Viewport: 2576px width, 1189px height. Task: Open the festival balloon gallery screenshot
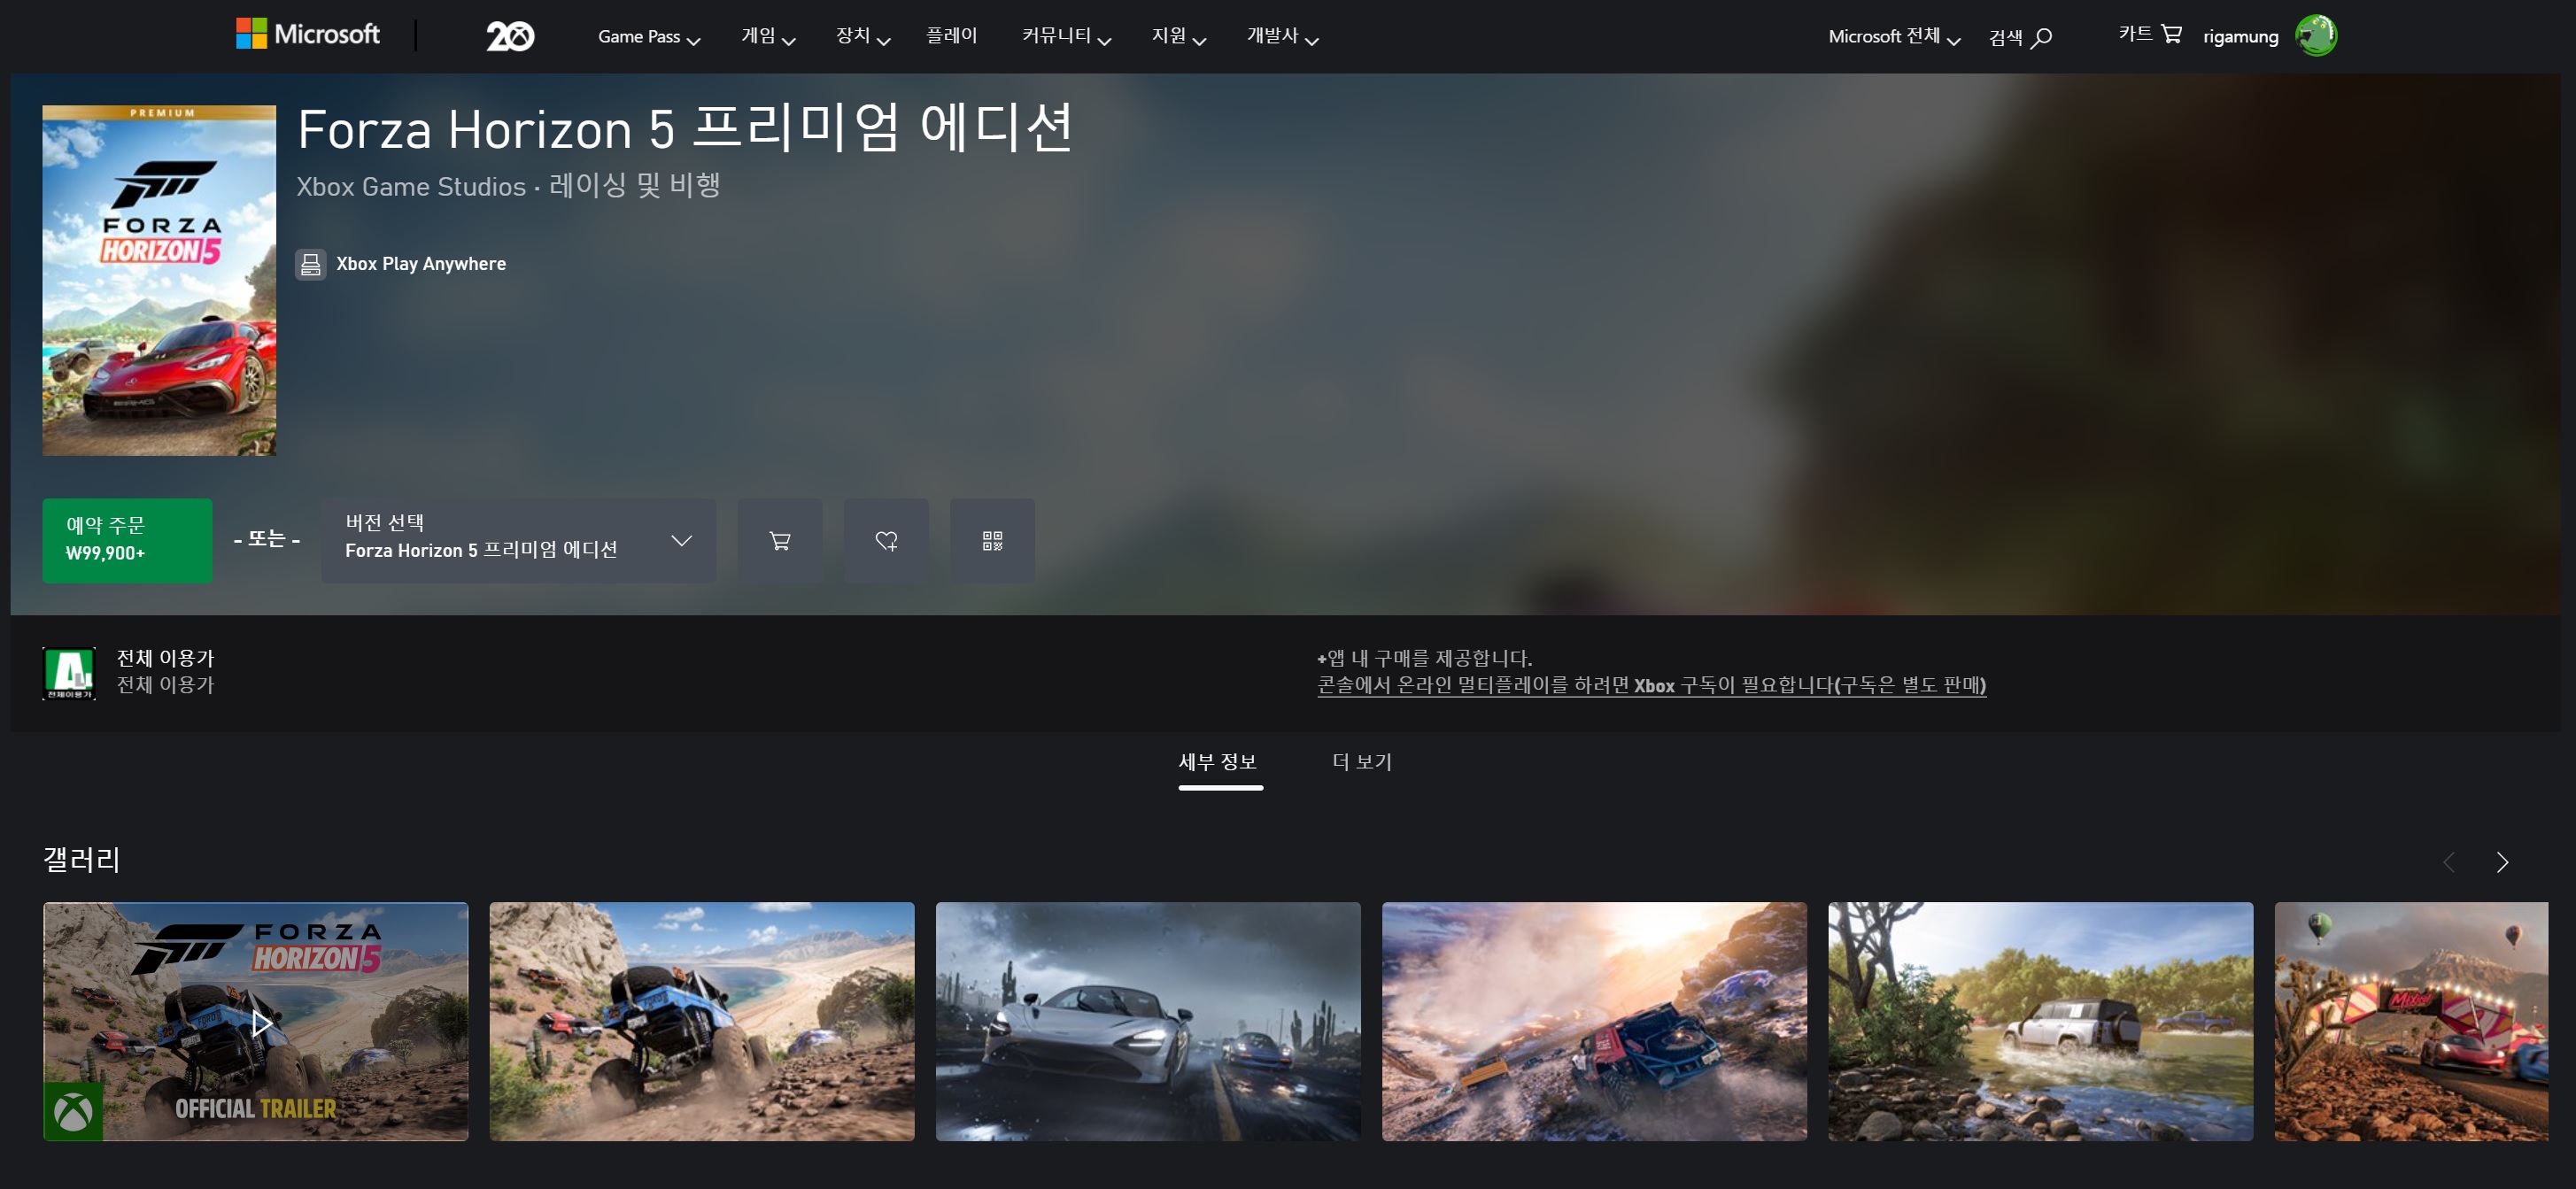click(x=2411, y=1021)
